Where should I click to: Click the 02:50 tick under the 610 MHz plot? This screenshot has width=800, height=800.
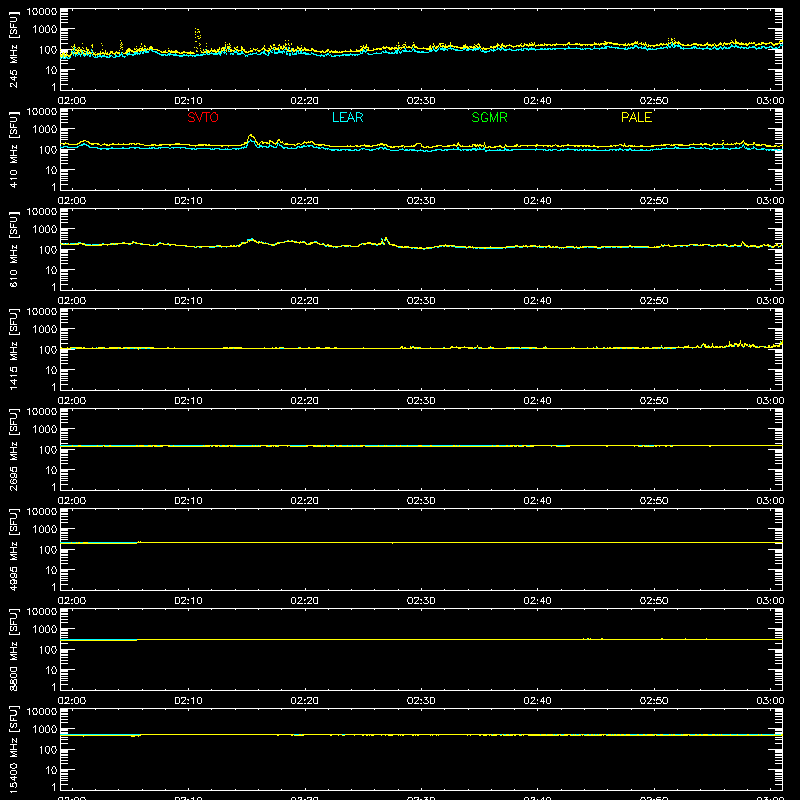[654, 301]
